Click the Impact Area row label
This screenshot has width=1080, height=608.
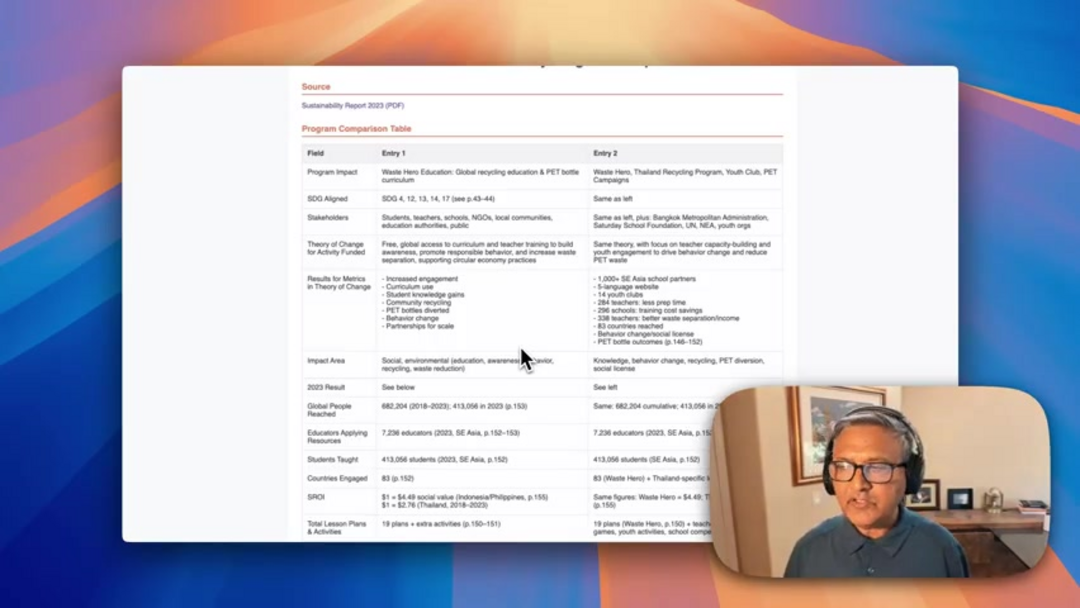click(326, 360)
